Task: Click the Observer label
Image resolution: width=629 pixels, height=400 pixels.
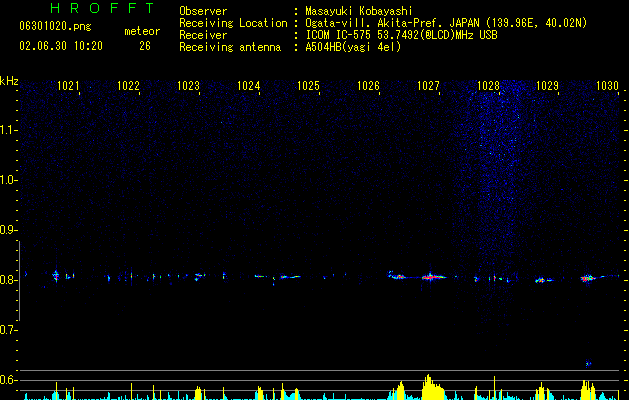Action: click(203, 11)
